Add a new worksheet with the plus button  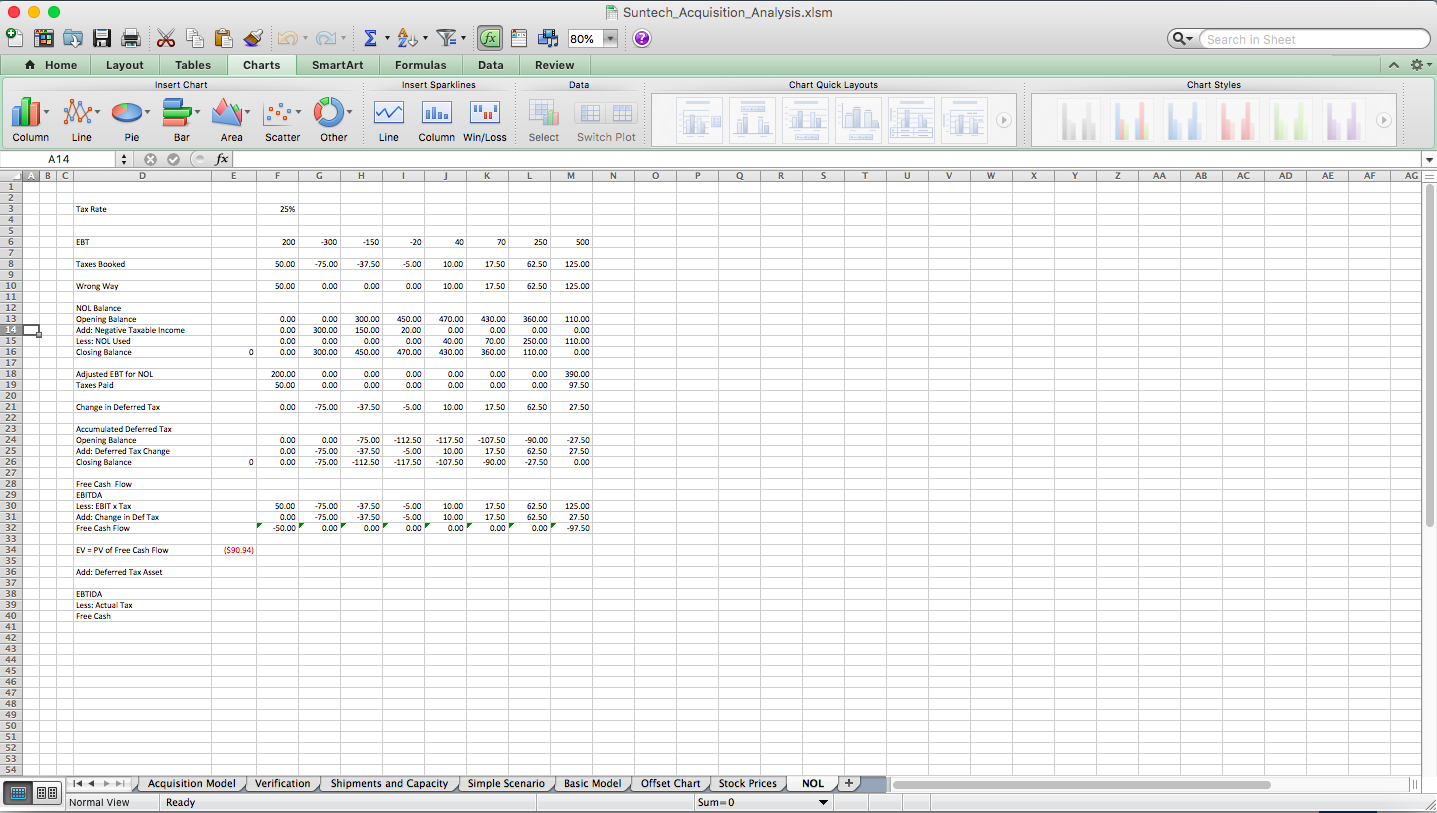coord(847,783)
